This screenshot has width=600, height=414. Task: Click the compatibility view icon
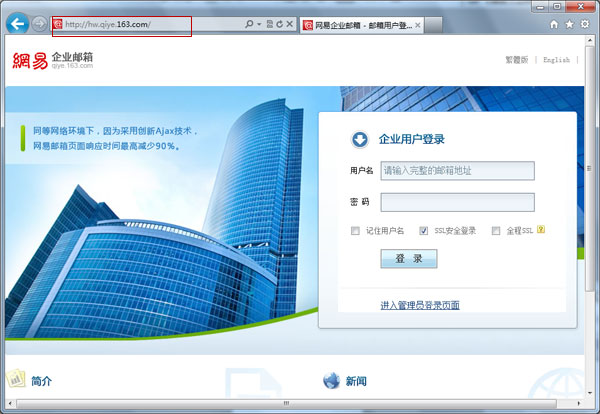click(270, 24)
